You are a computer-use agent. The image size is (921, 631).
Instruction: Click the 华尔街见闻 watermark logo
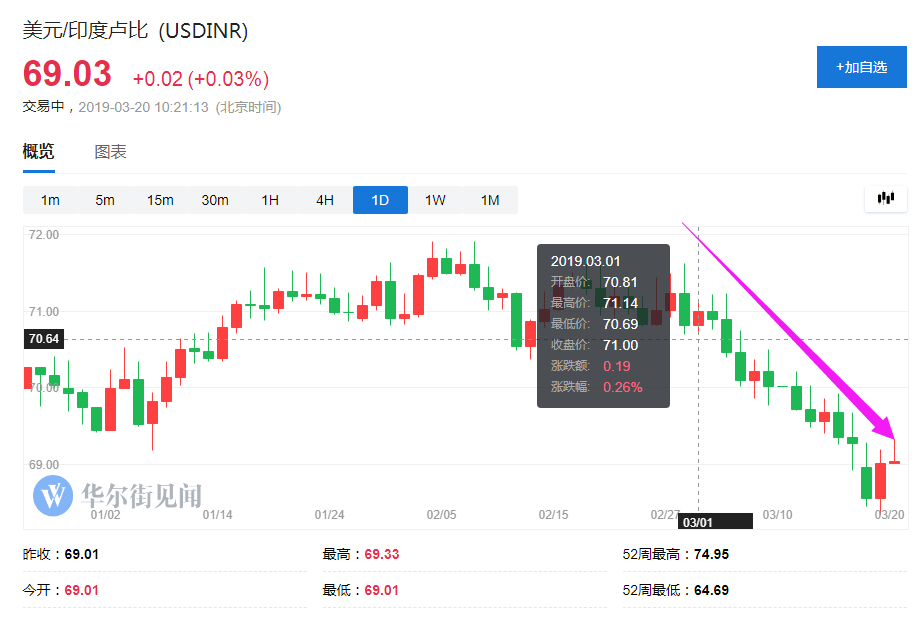(x=118, y=495)
